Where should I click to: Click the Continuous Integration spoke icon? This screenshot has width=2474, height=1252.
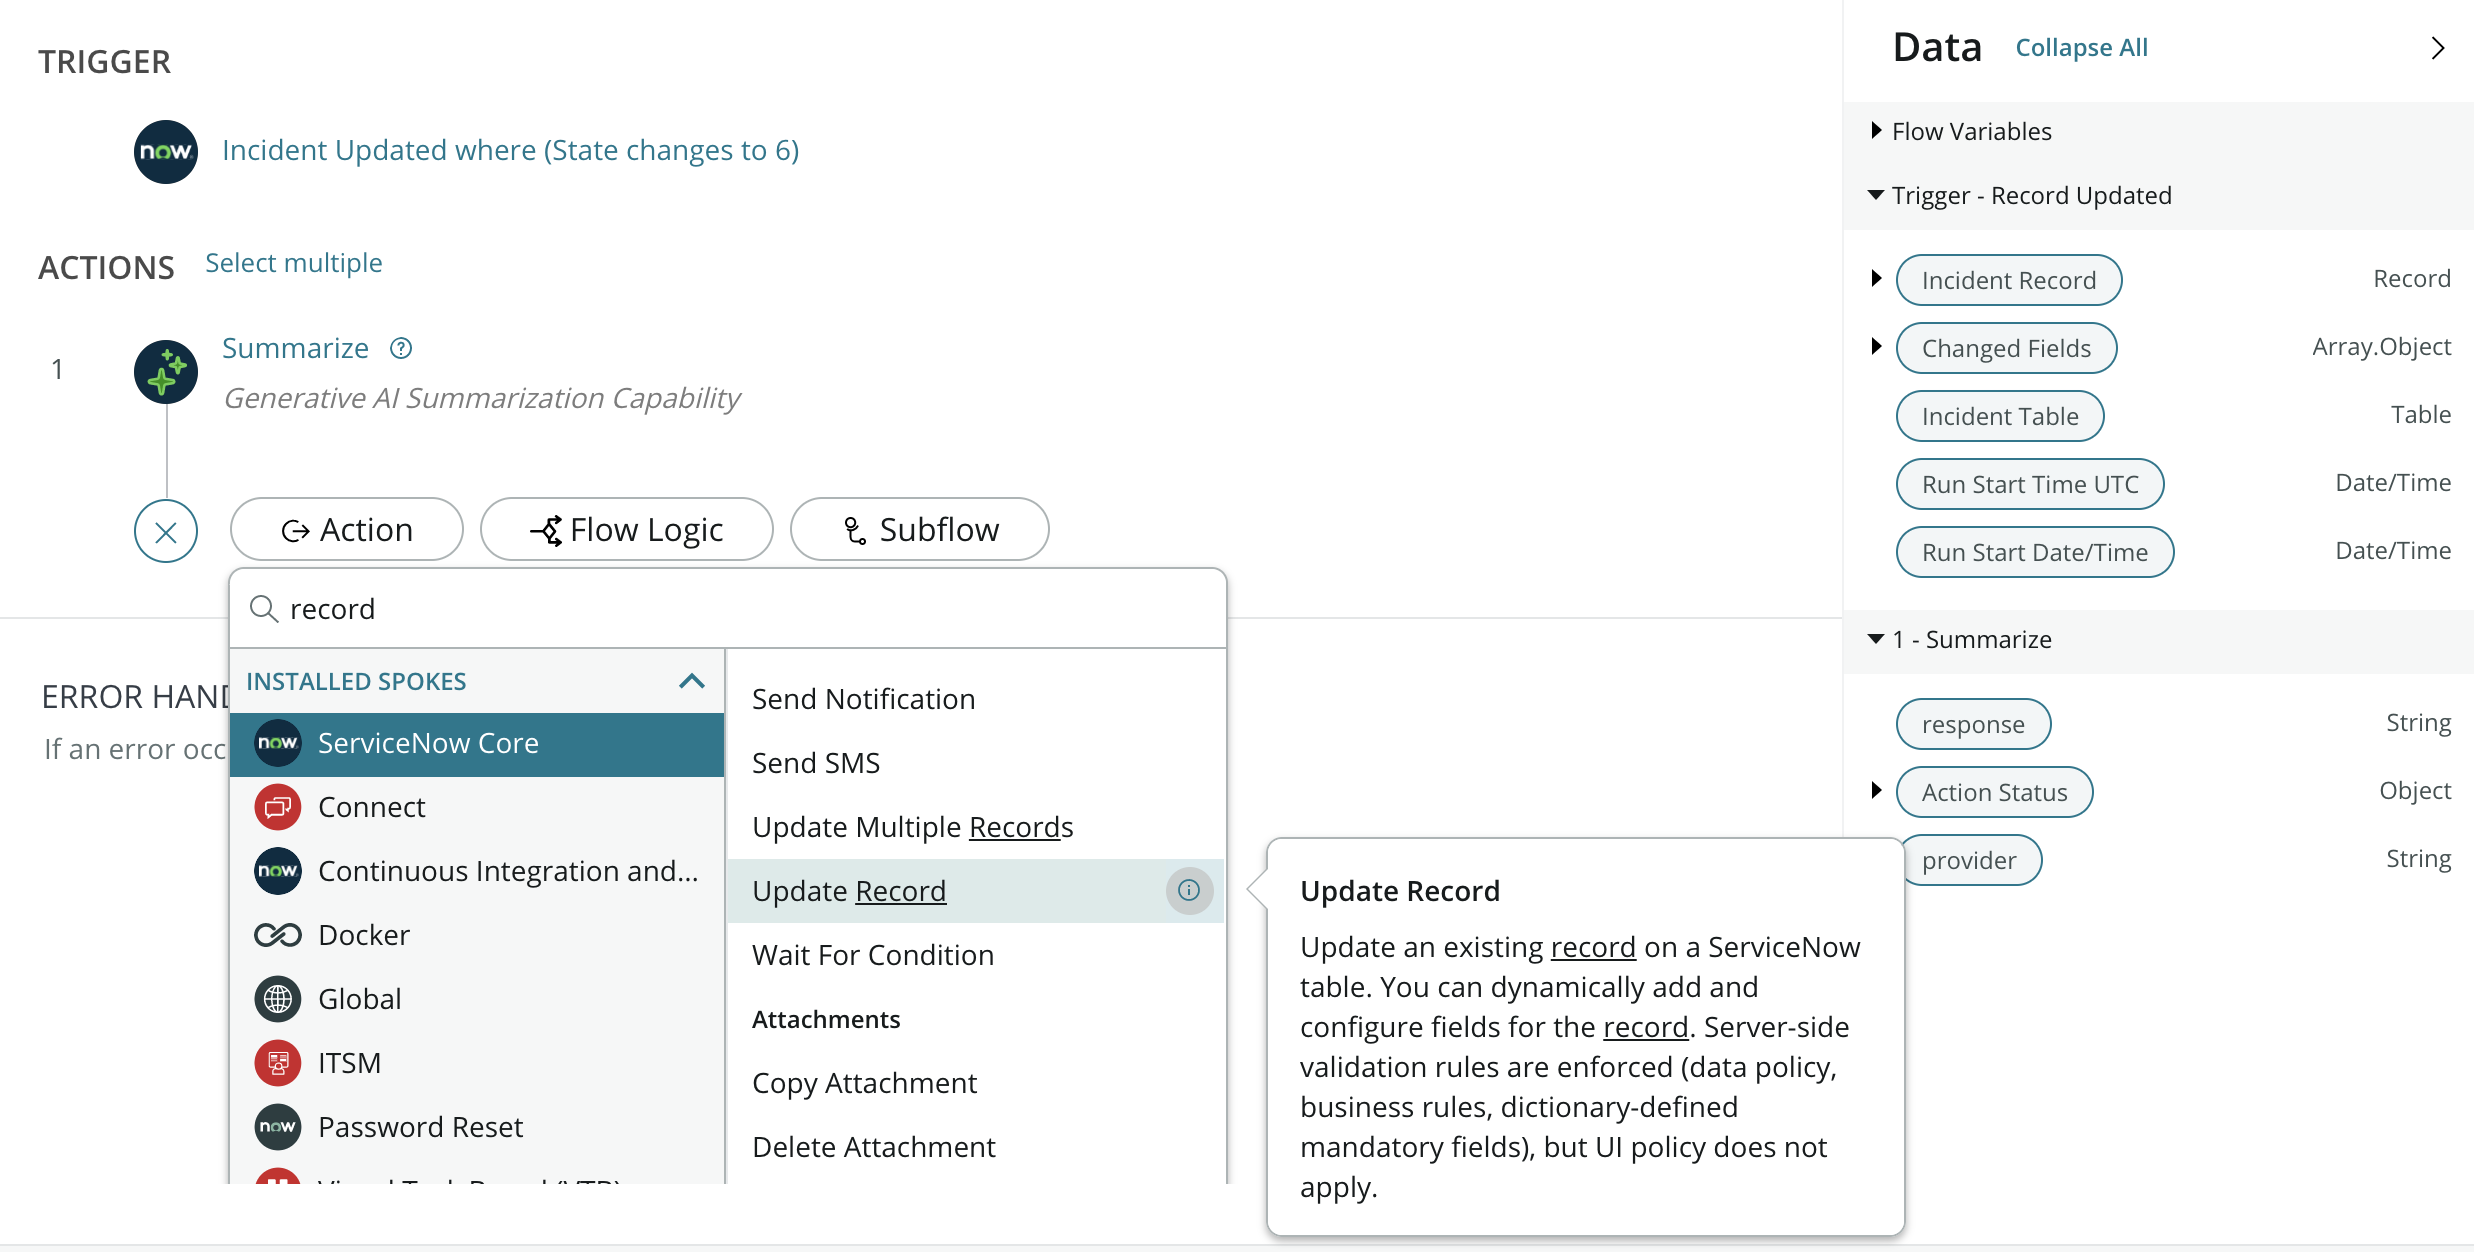(x=278, y=871)
